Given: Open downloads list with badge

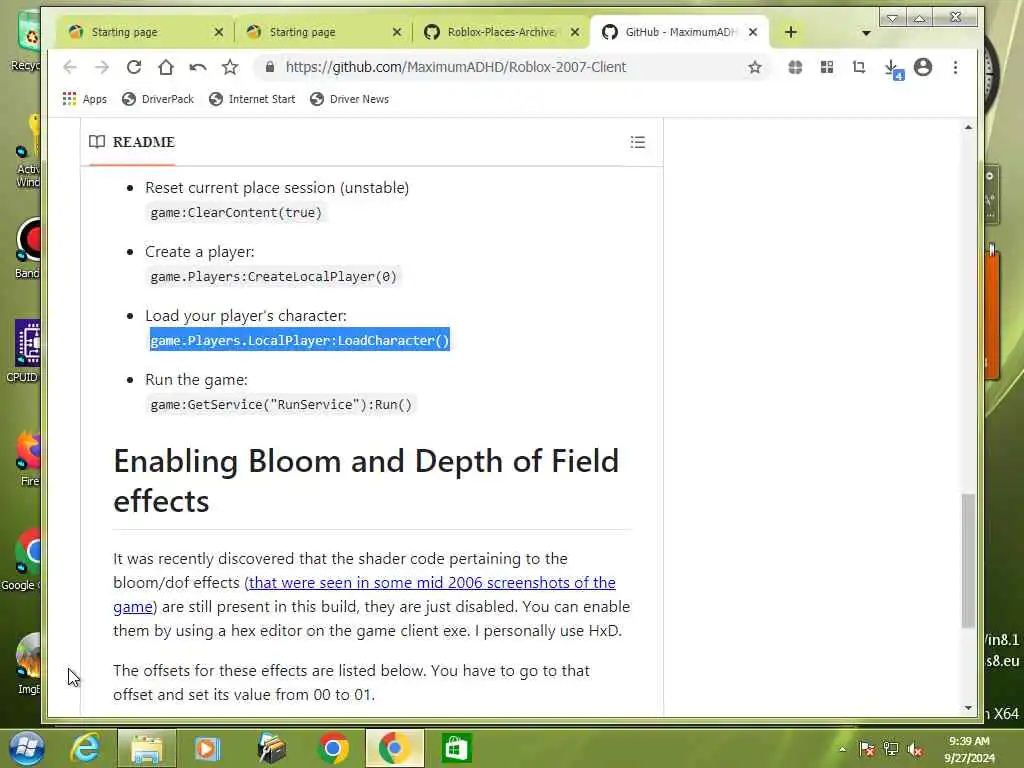Looking at the screenshot, I should 892,69.
